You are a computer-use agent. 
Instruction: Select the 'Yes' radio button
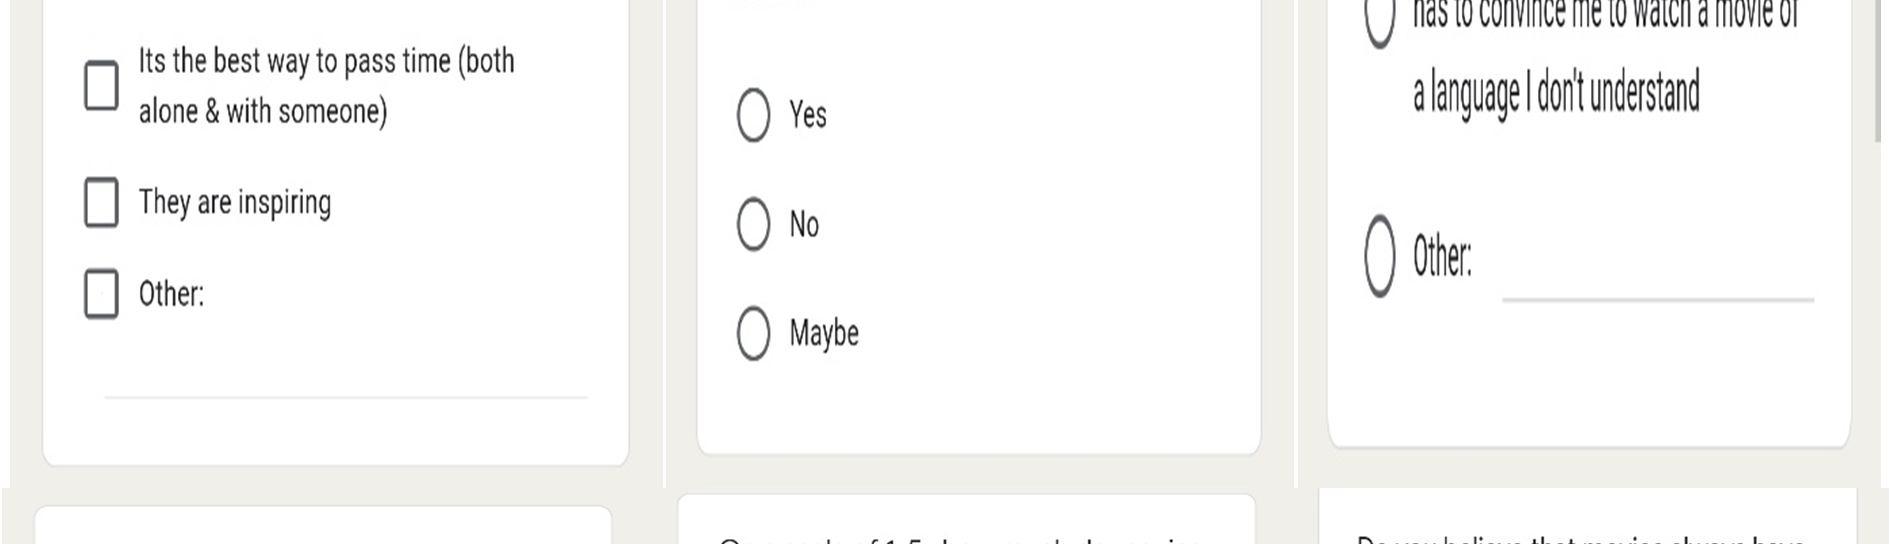753,115
